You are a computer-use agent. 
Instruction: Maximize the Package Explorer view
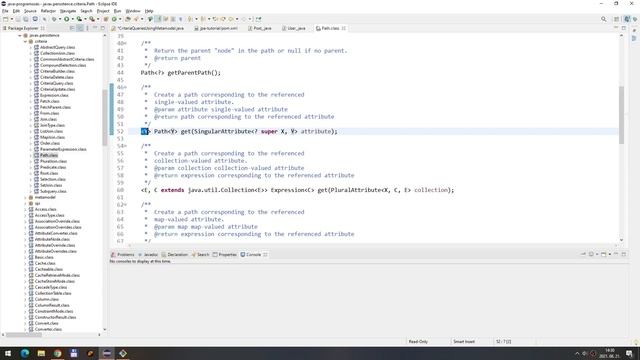pyautogui.click(x=103, y=28)
